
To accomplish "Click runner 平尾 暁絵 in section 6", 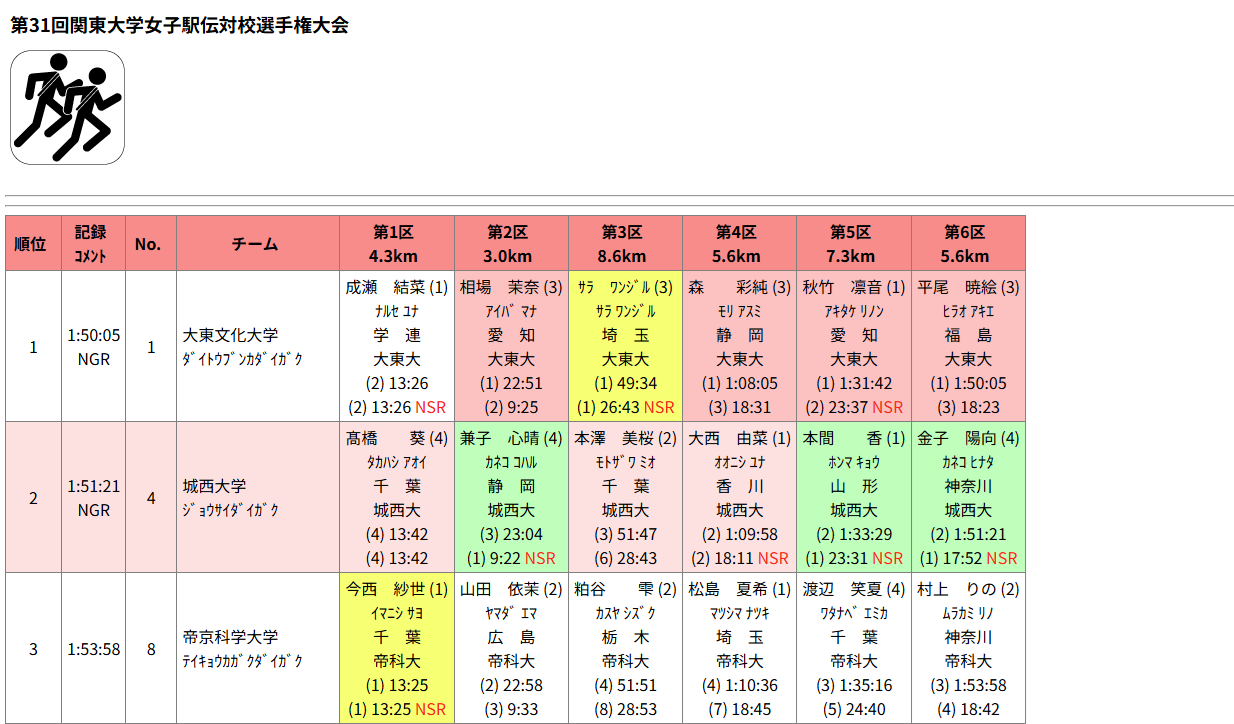I will pyautogui.click(x=967, y=346).
